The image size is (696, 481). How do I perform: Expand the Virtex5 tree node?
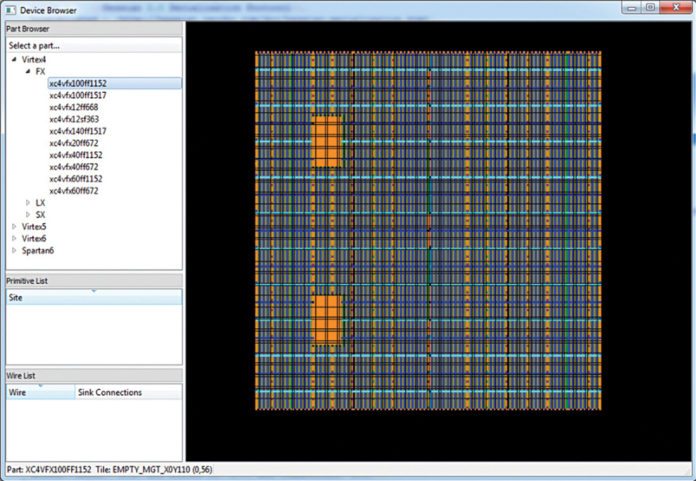pos(14,227)
